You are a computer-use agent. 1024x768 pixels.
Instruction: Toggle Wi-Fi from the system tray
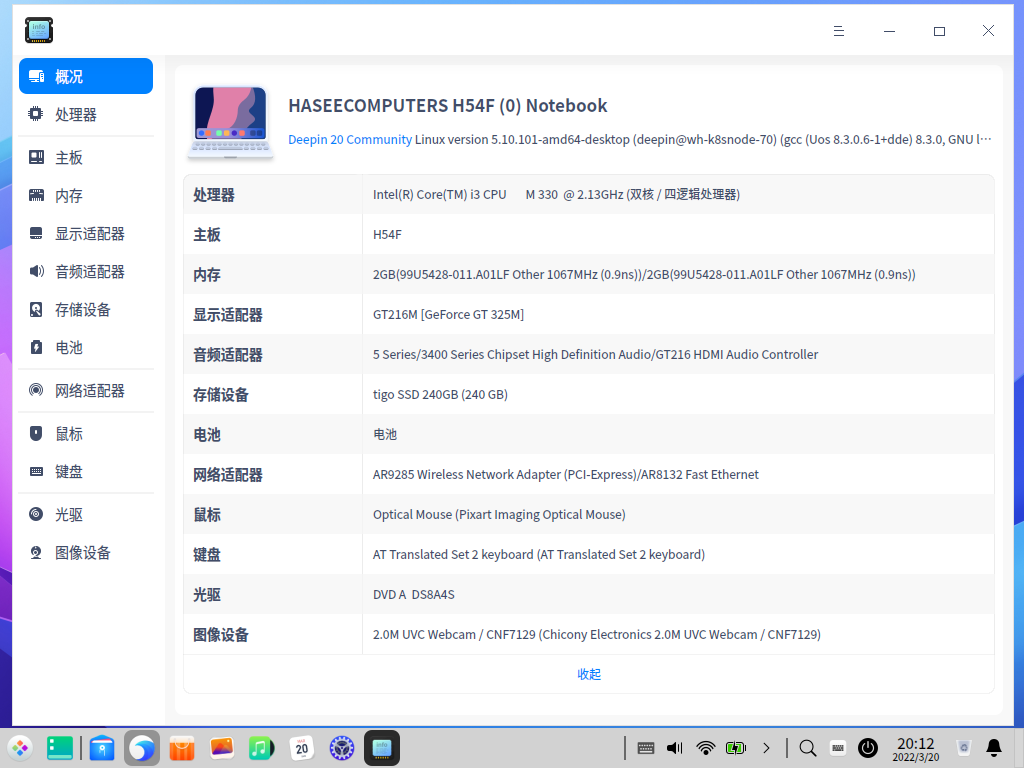(x=706, y=747)
